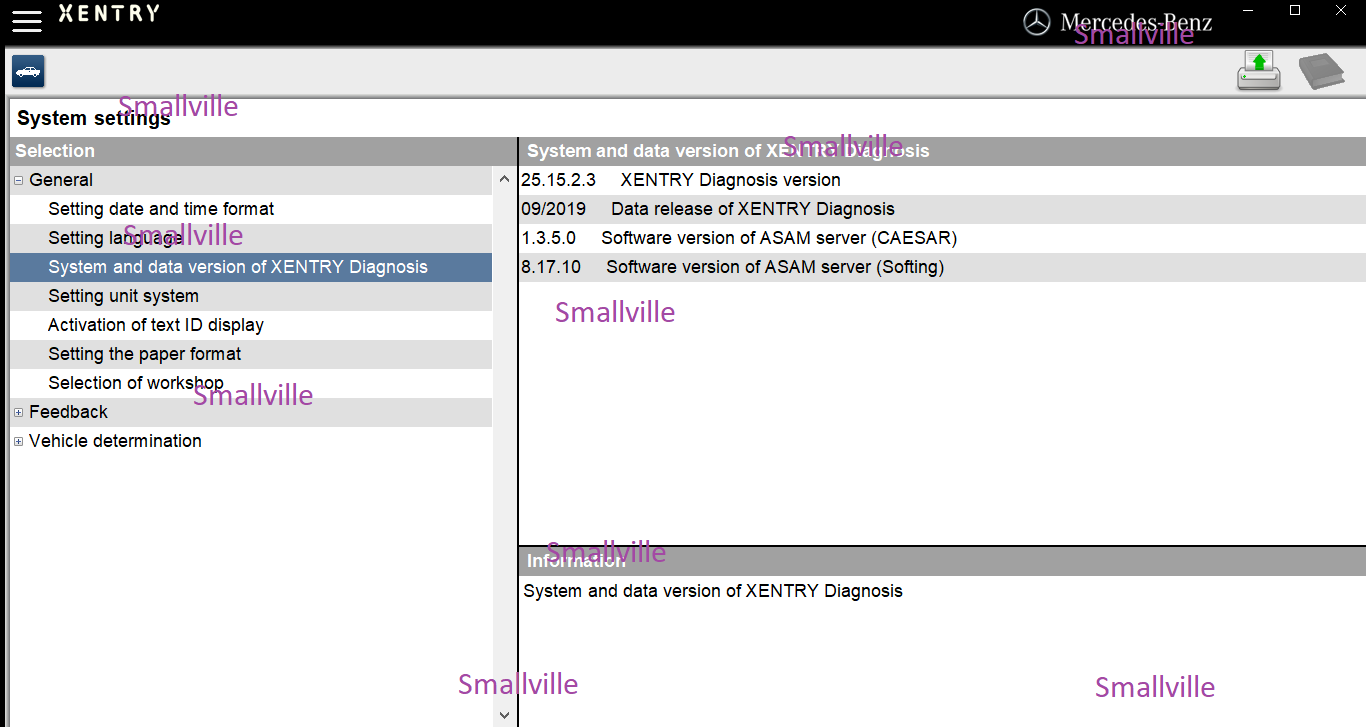
Task: Select Activation of text ID display
Action: click(x=251, y=325)
